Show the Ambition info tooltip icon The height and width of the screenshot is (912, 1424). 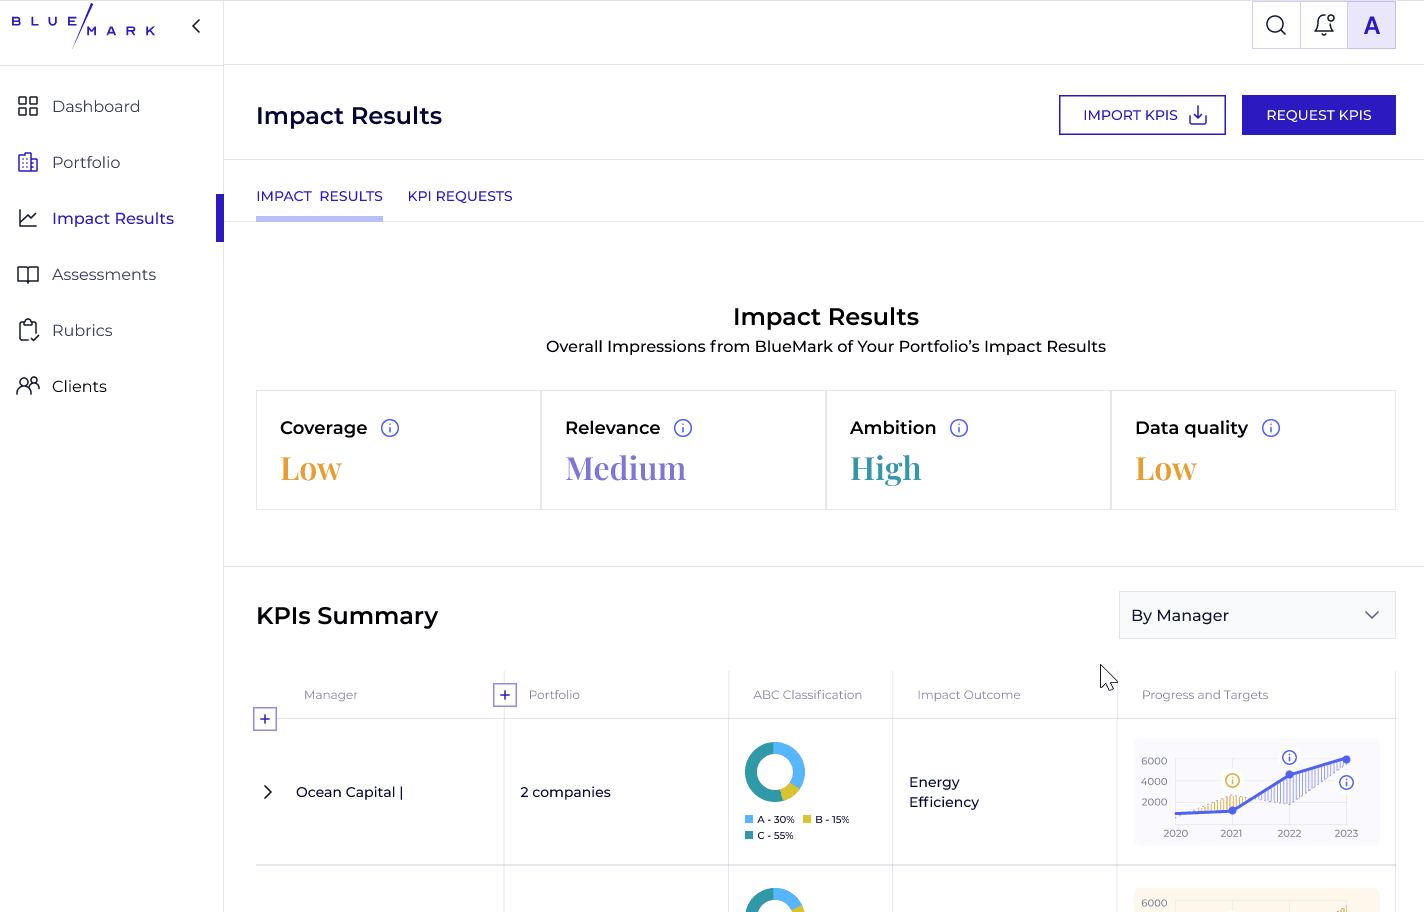959,428
